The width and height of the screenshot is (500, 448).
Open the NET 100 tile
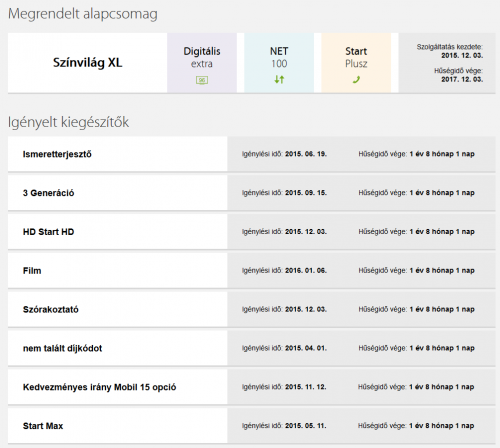(279, 63)
